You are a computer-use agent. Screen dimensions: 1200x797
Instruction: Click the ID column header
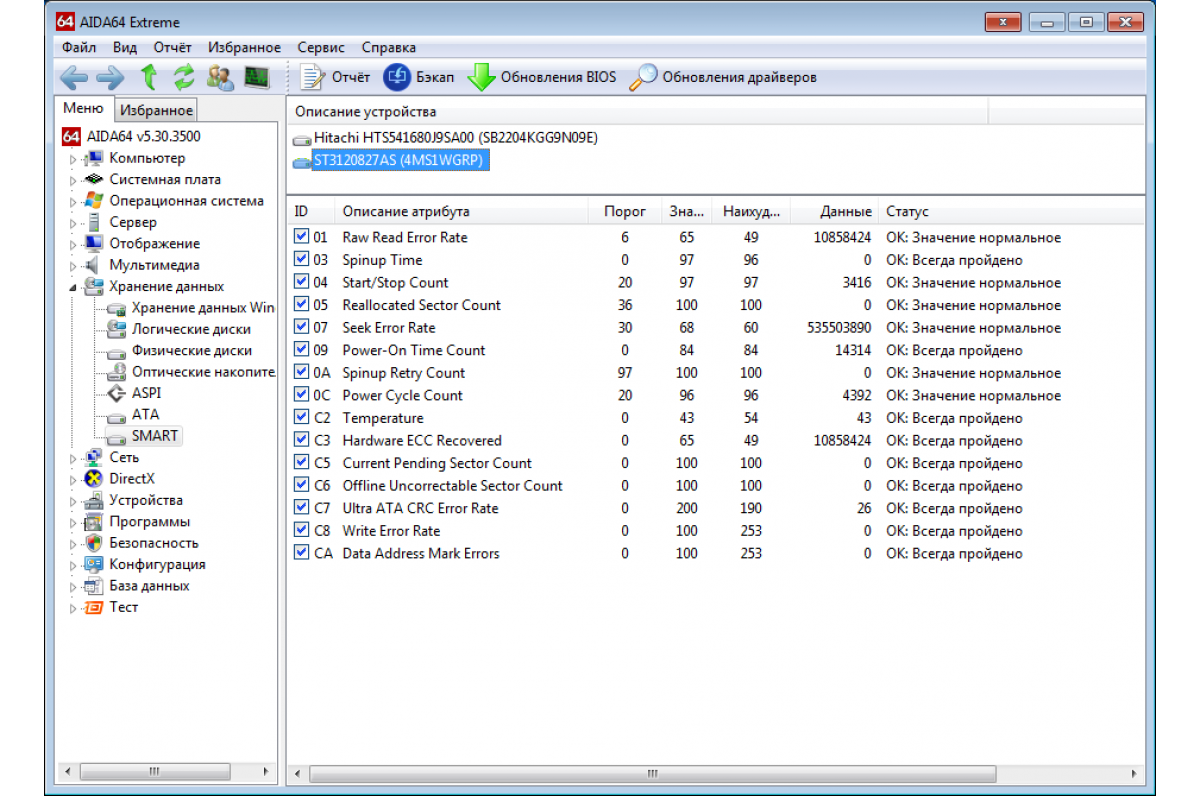[x=312, y=211]
